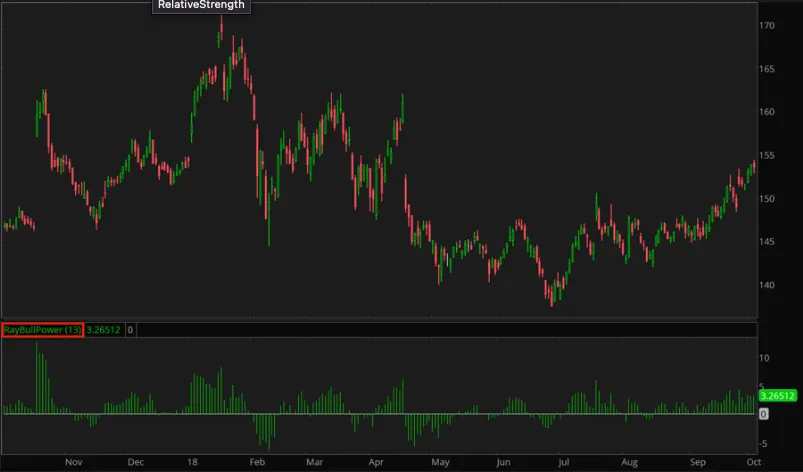
Task: Click the 0 marker on indicator axis
Action: [763, 414]
